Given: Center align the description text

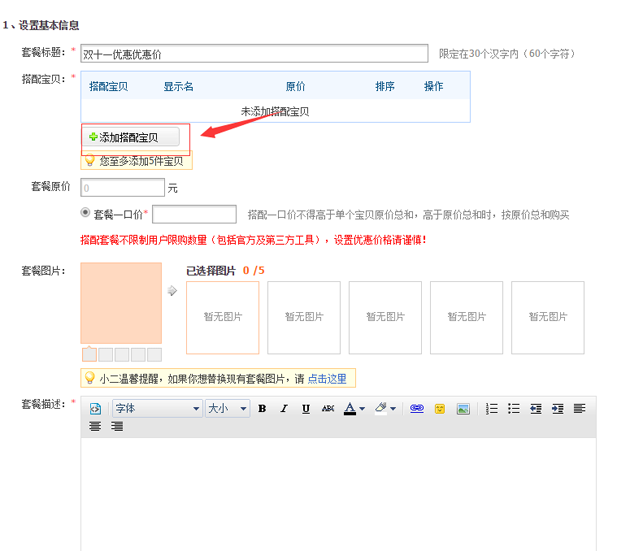Looking at the screenshot, I should click(x=96, y=426).
